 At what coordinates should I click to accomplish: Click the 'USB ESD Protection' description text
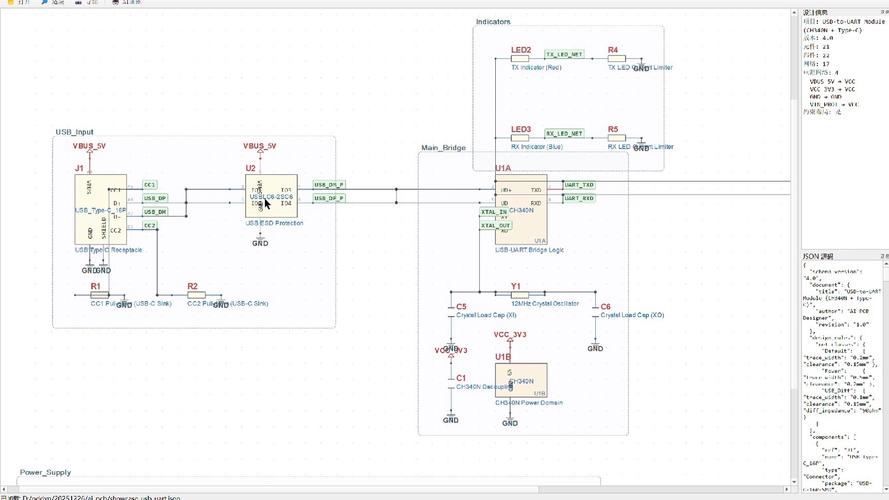click(x=274, y=223)
